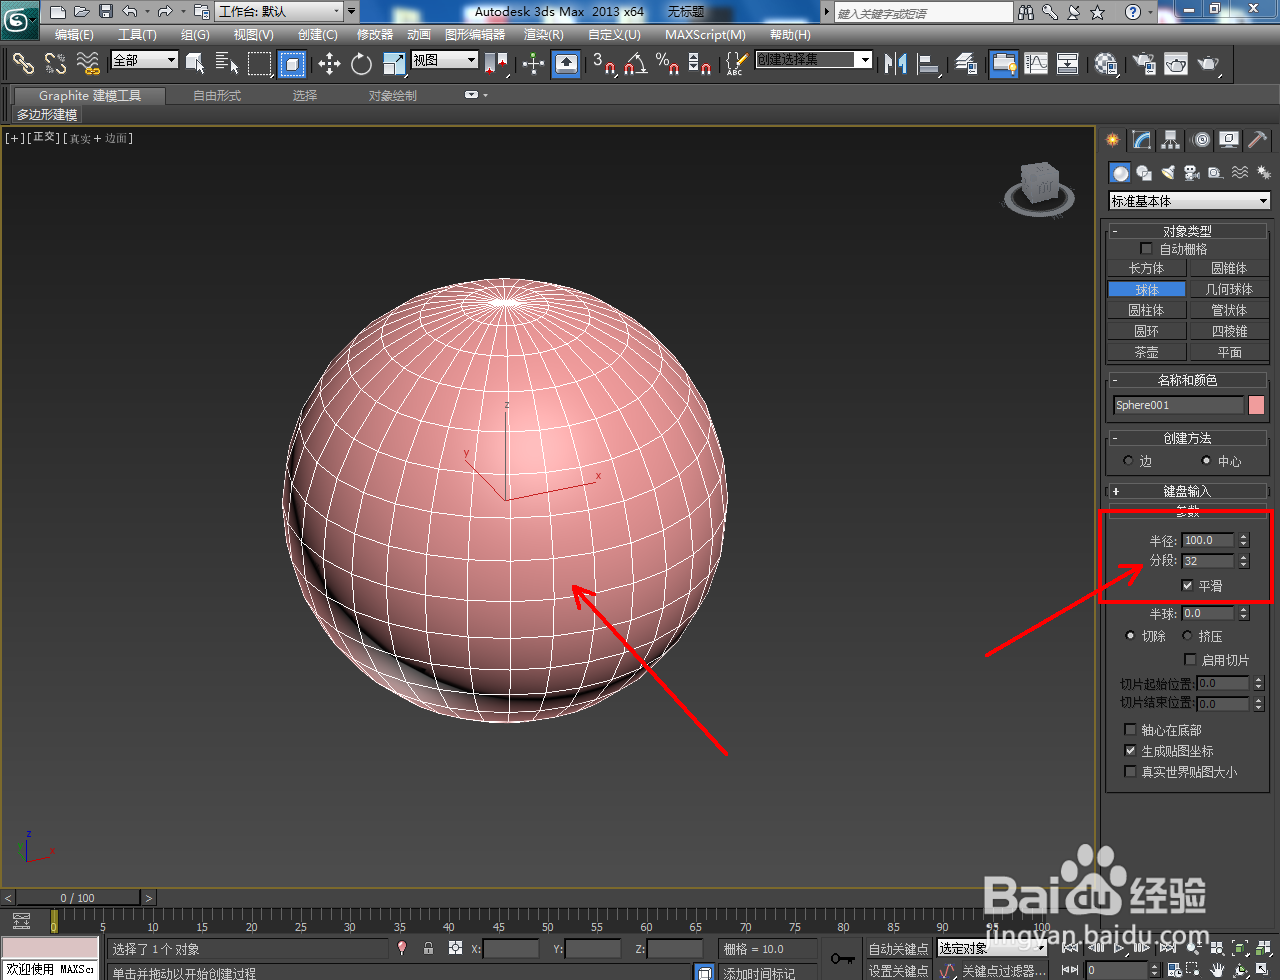Open the 修改器 menu
Image resolution: width=1280 pixels, height=980 pixels.
375,34
